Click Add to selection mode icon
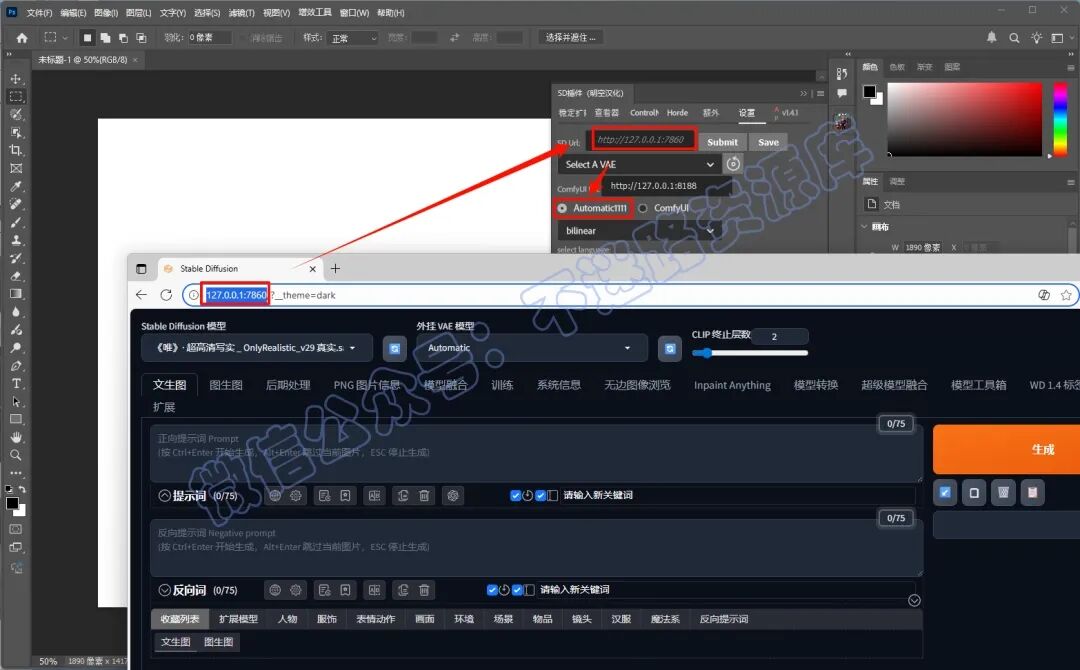 coord(105,38)
